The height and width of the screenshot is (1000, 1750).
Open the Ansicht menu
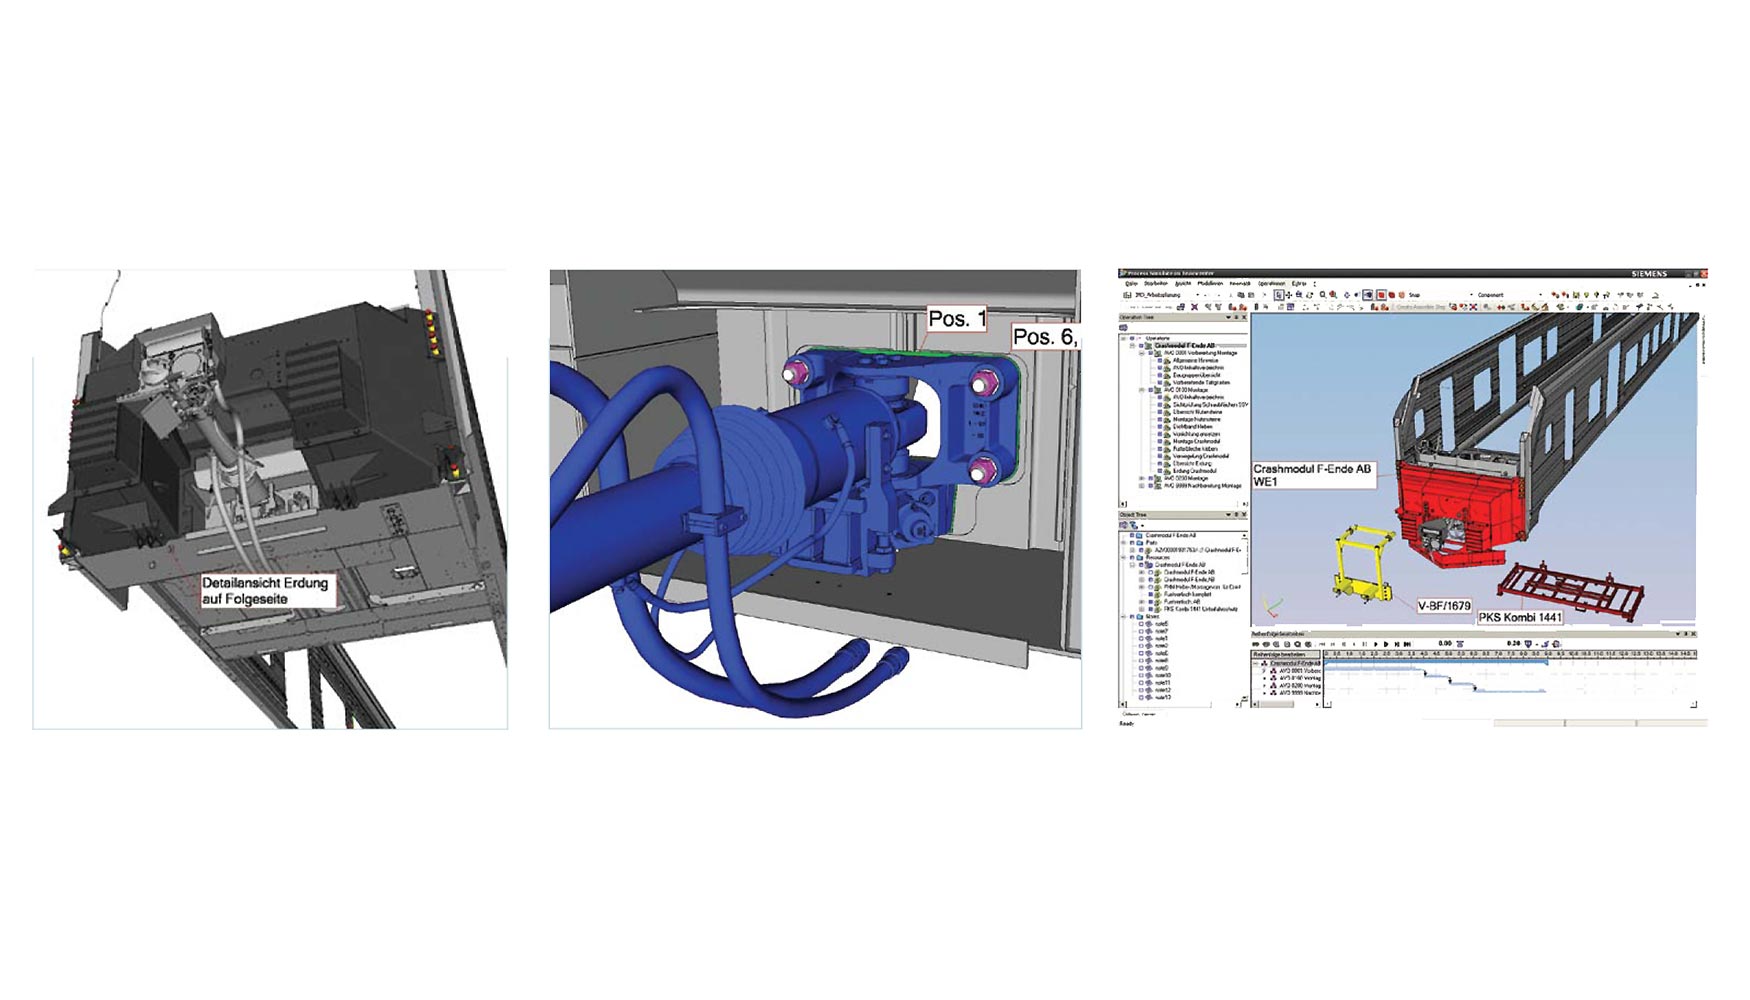click(x=1183, y=283)
